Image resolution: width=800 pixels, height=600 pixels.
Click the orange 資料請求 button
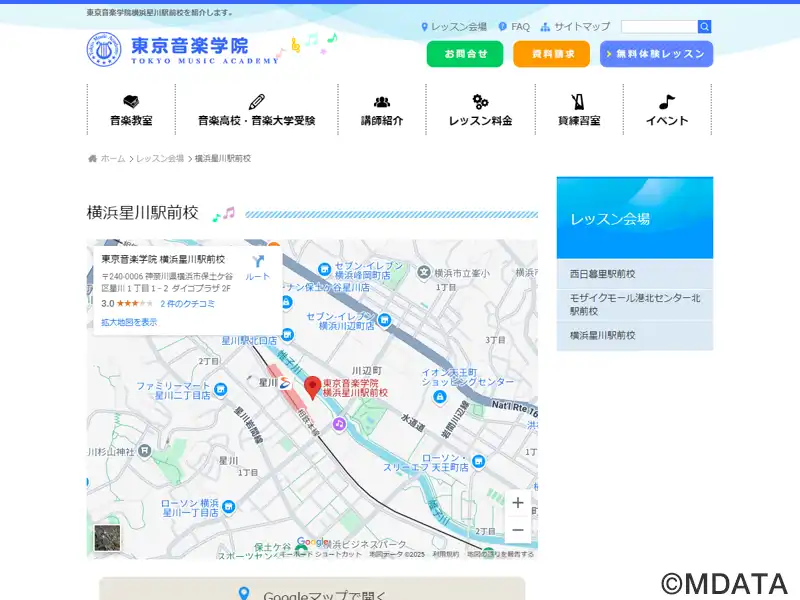pos(552,54)
